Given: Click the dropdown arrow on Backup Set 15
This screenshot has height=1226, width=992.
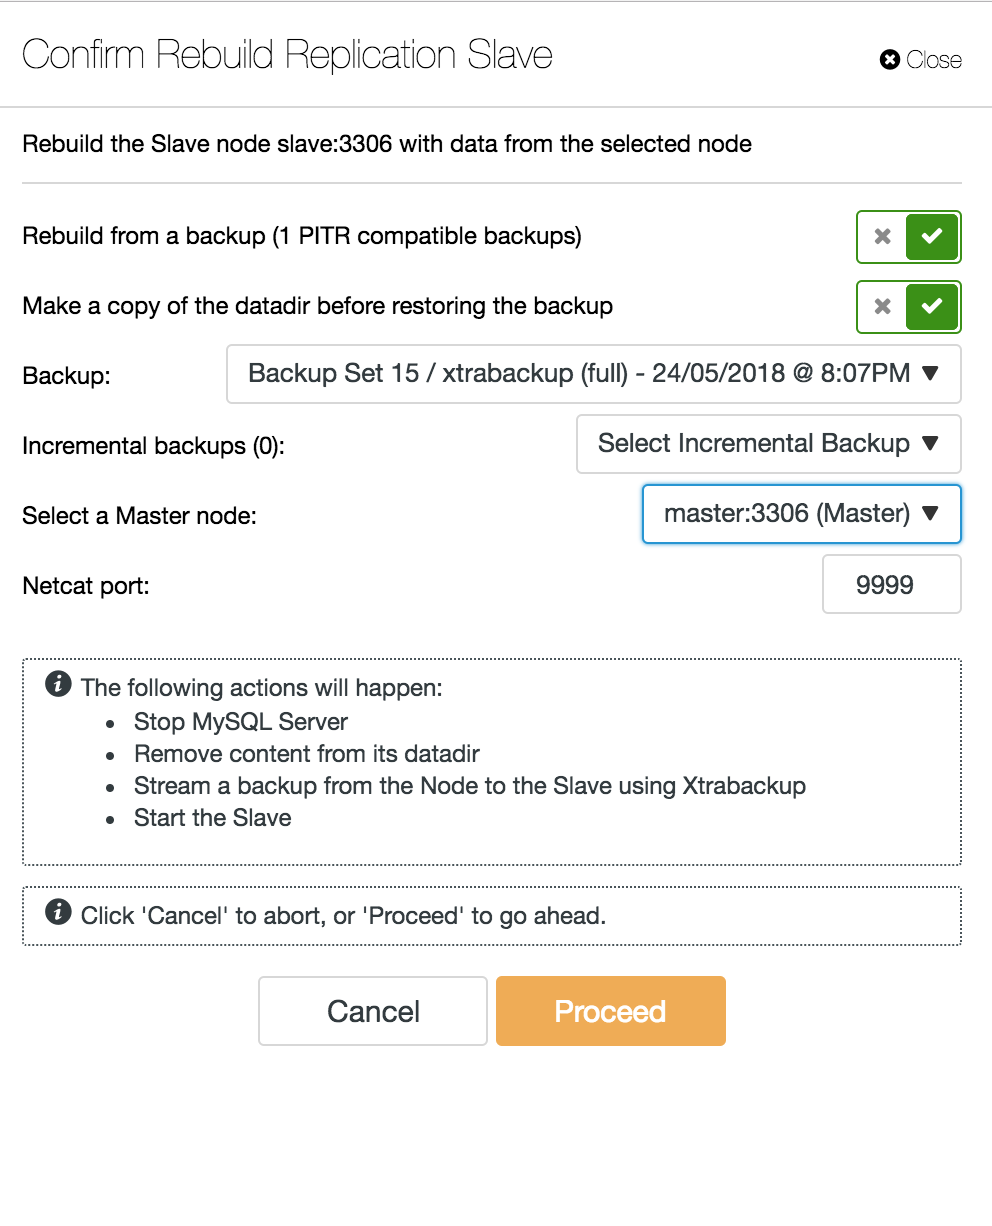Looking at the screenshot, I should coord(929,374).
